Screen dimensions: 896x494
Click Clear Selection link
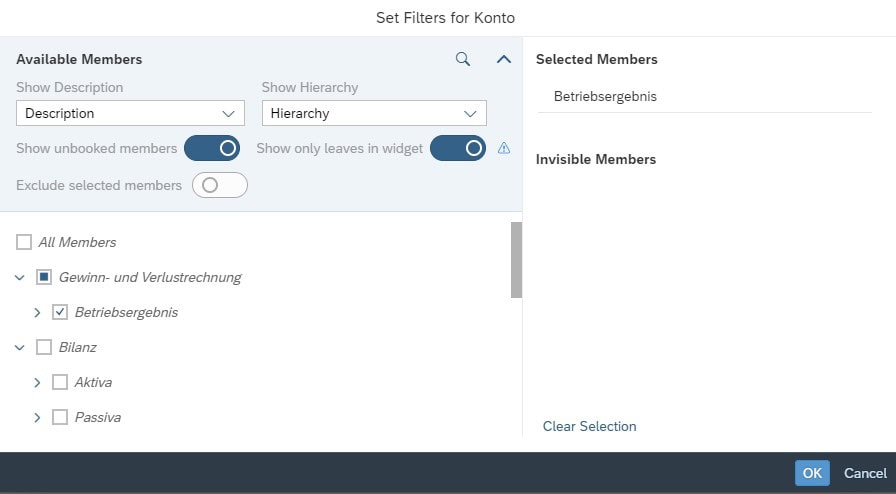[589, 426]
